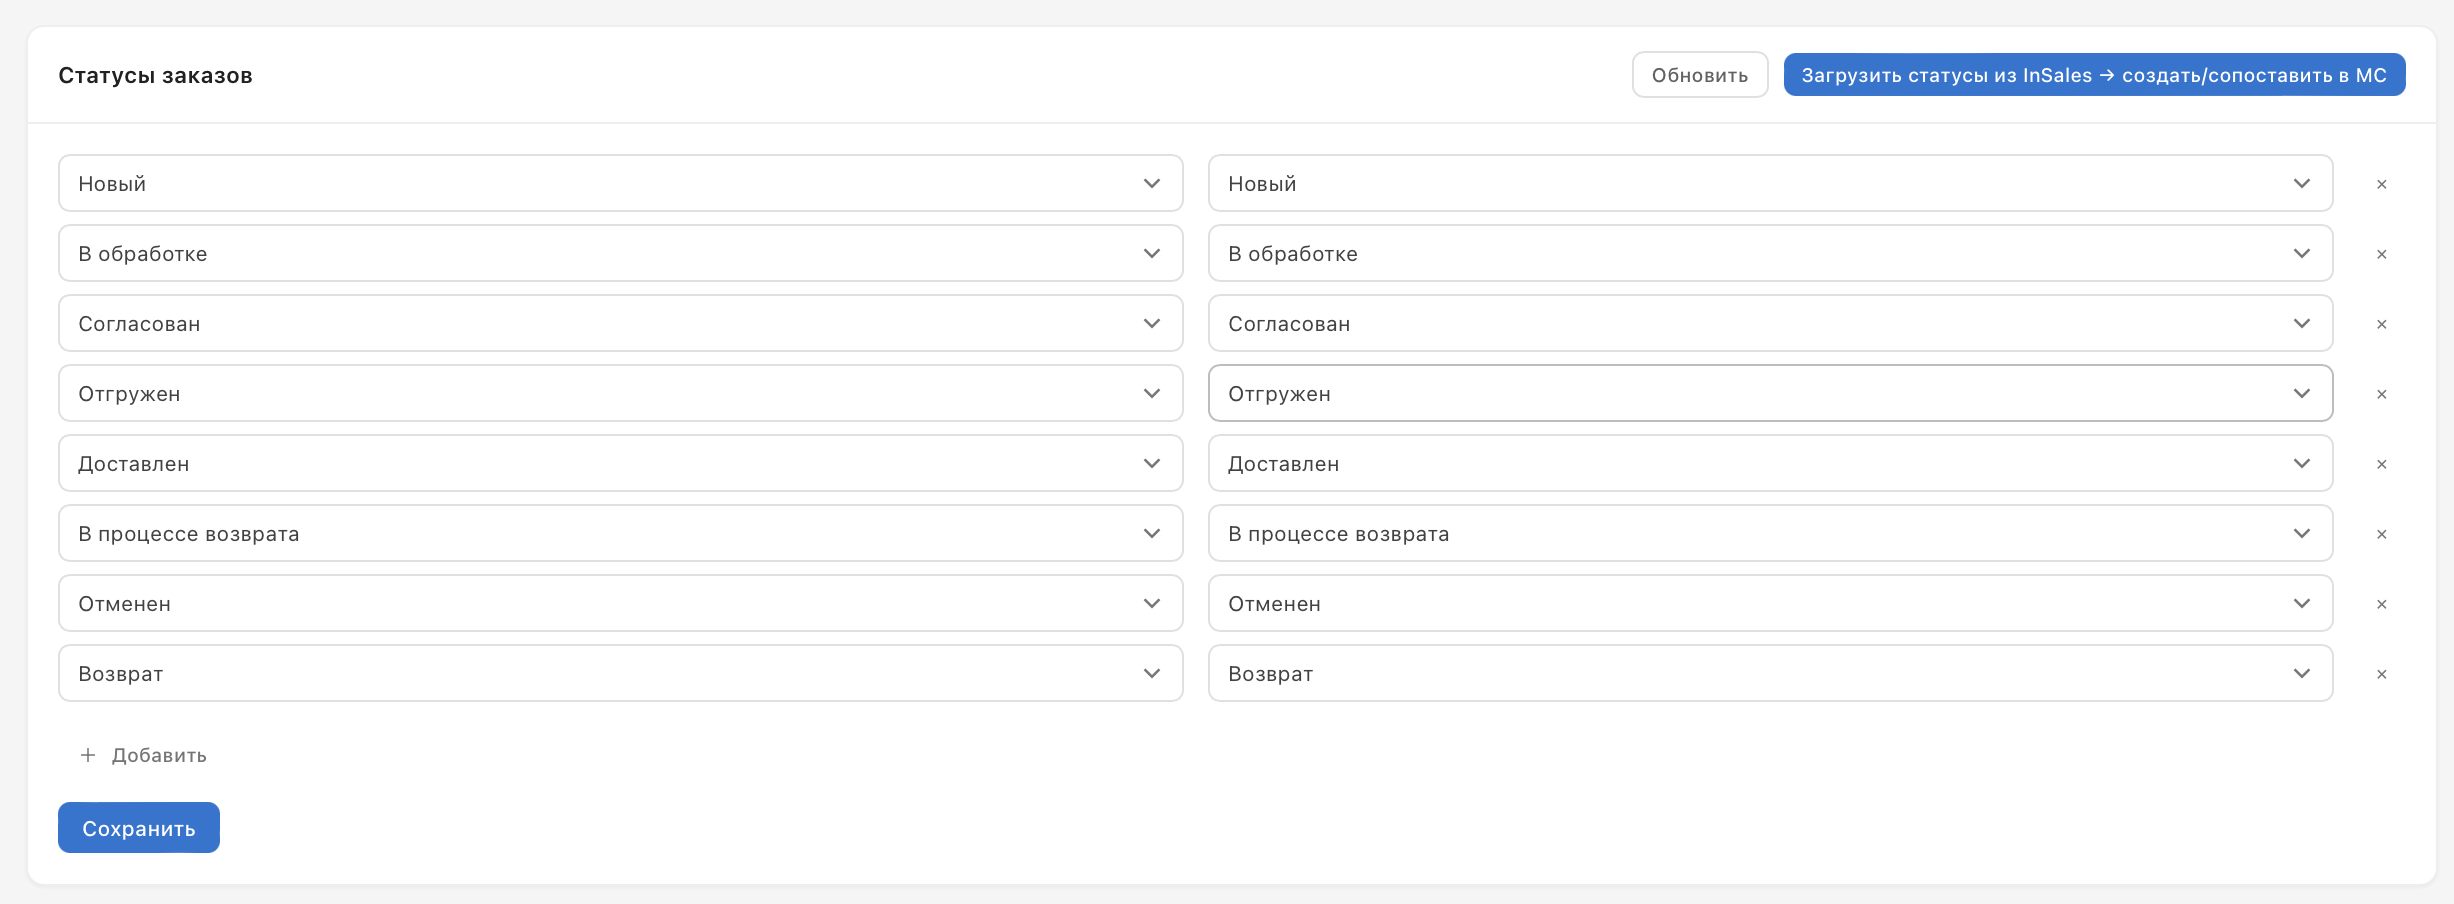Screen dimensions: 2454x904
Task: Delete the В процессе возврата row
Action: pyautogui.click(x=2381, y=534)
